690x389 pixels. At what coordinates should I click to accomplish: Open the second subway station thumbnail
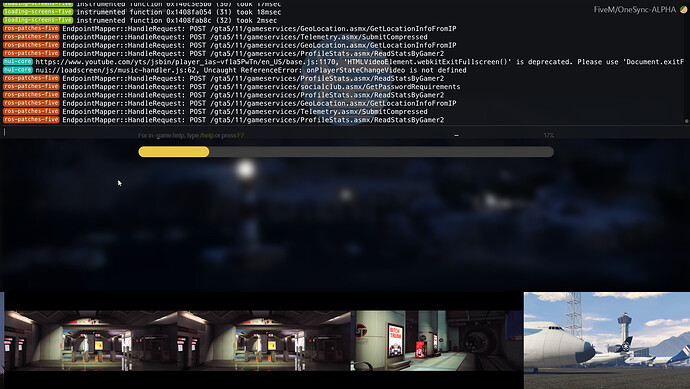264,340
